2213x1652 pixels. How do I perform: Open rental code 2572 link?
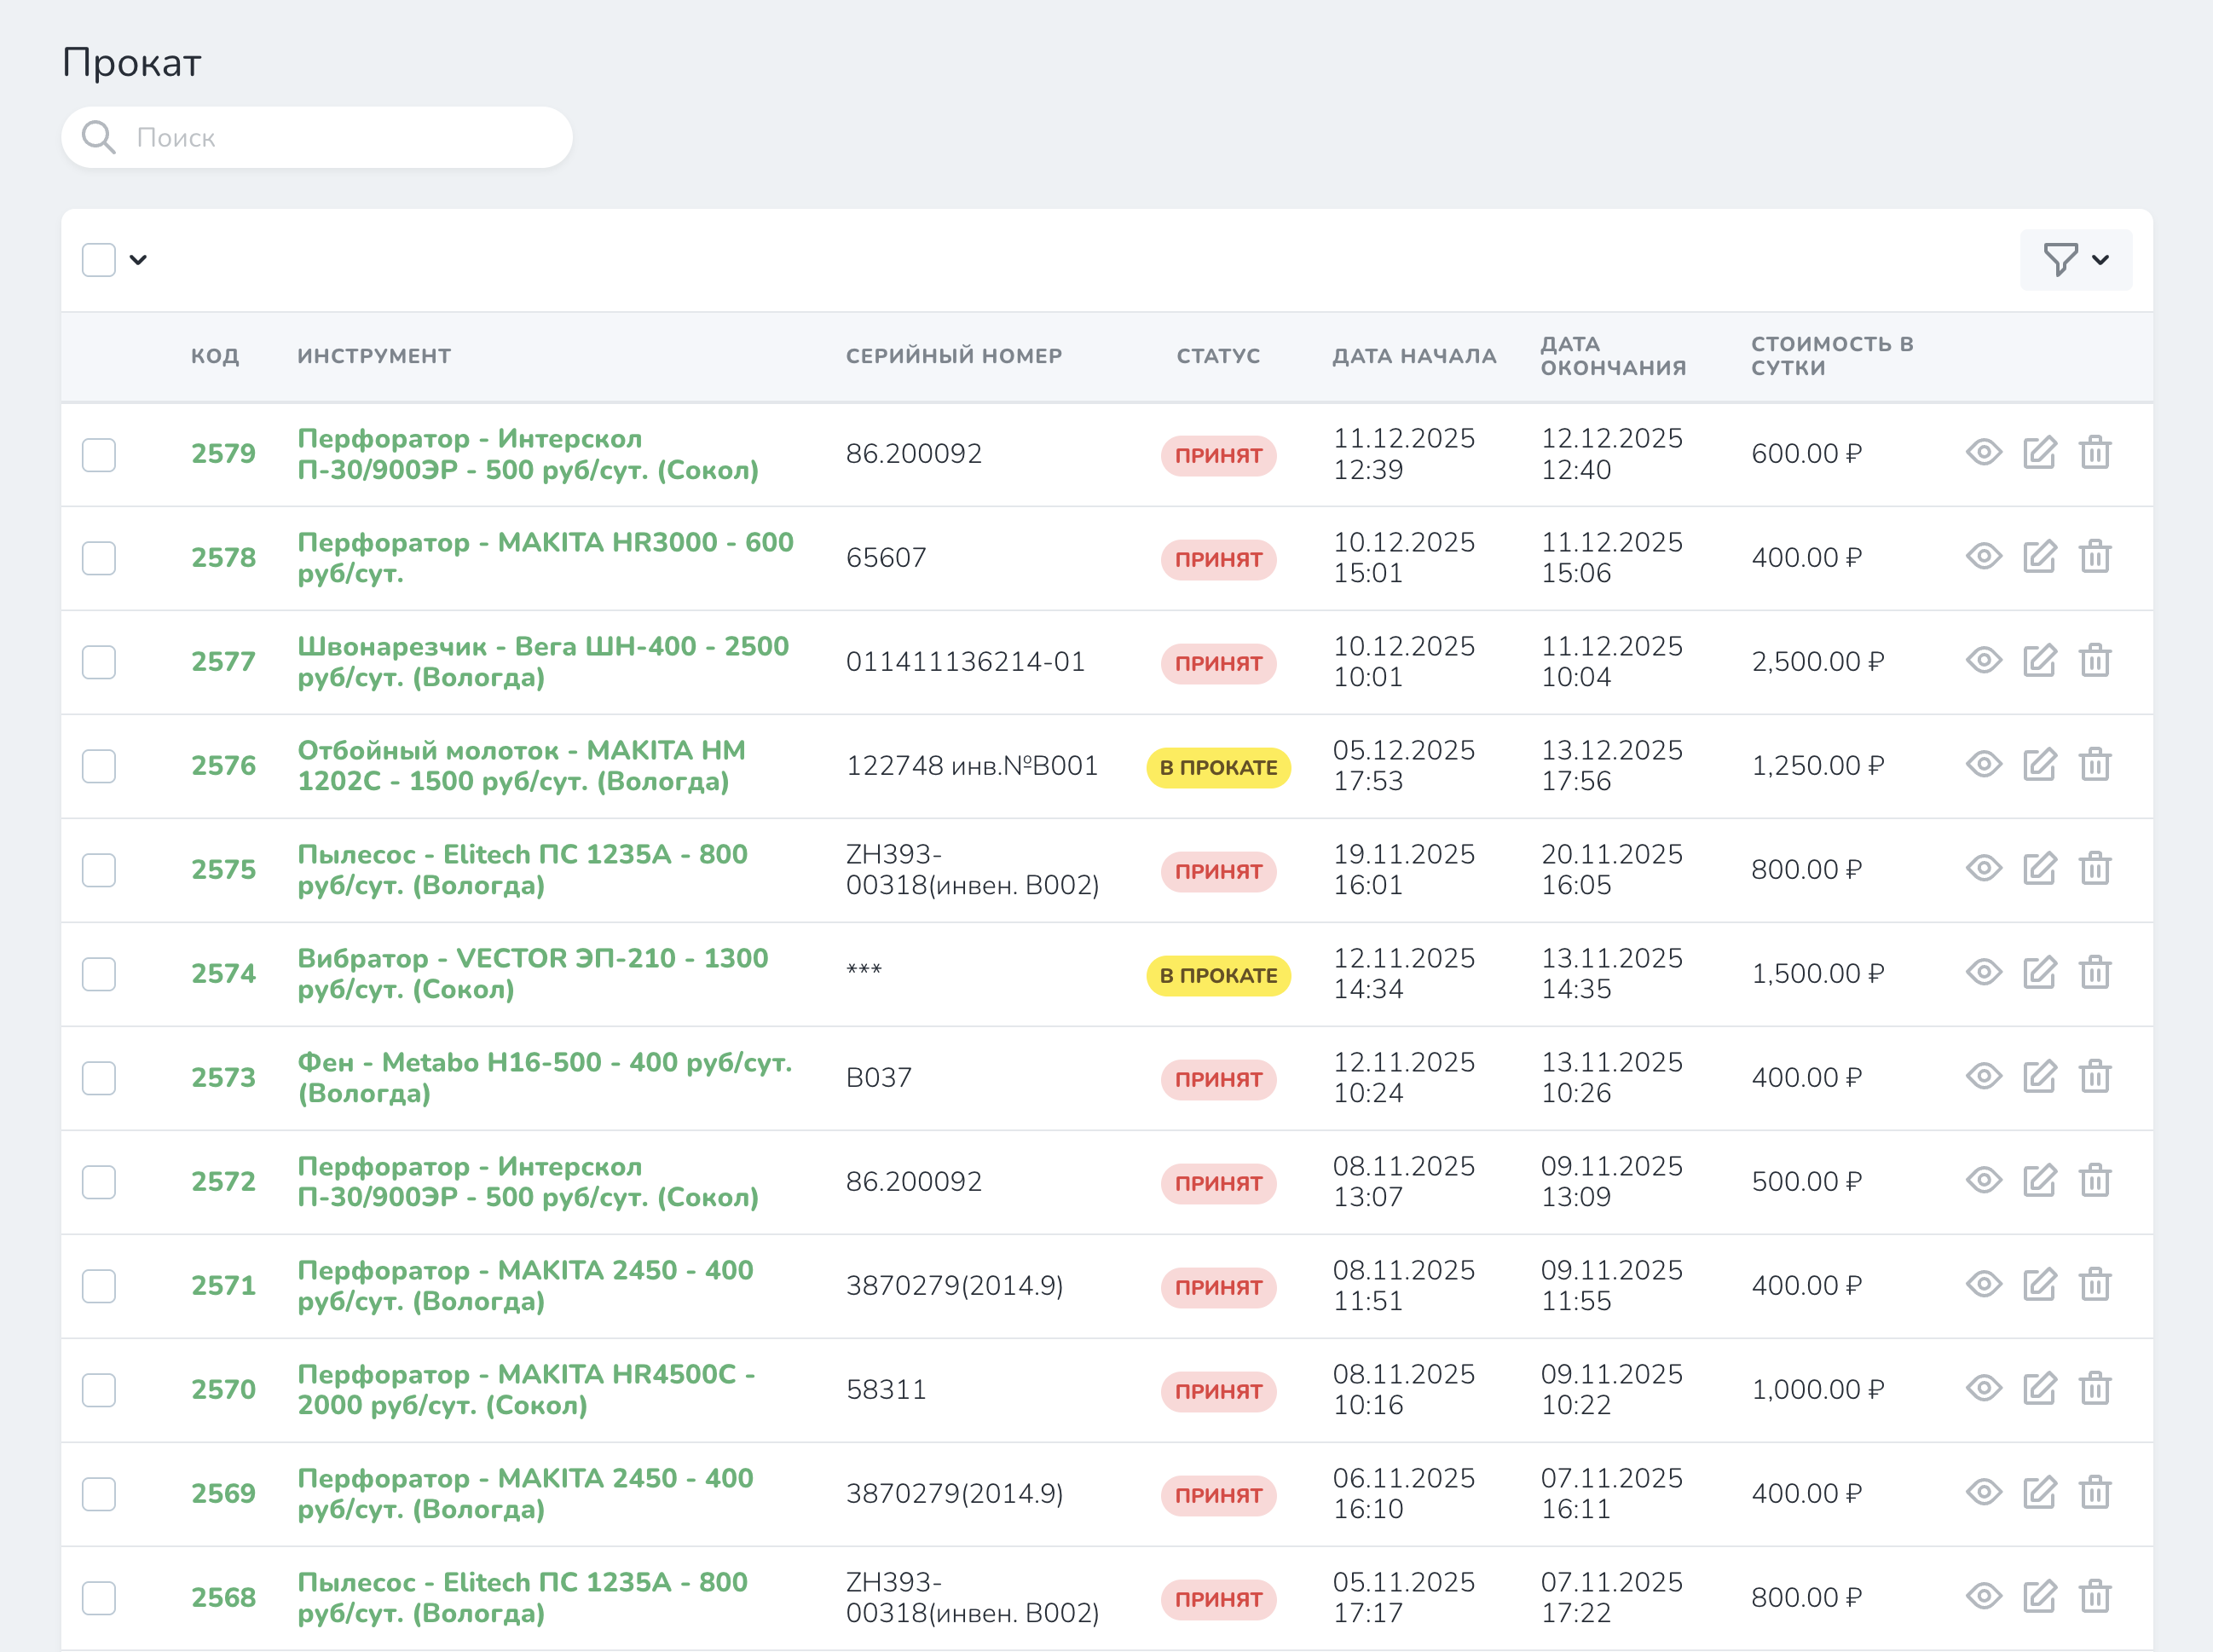click(223, 1181)
